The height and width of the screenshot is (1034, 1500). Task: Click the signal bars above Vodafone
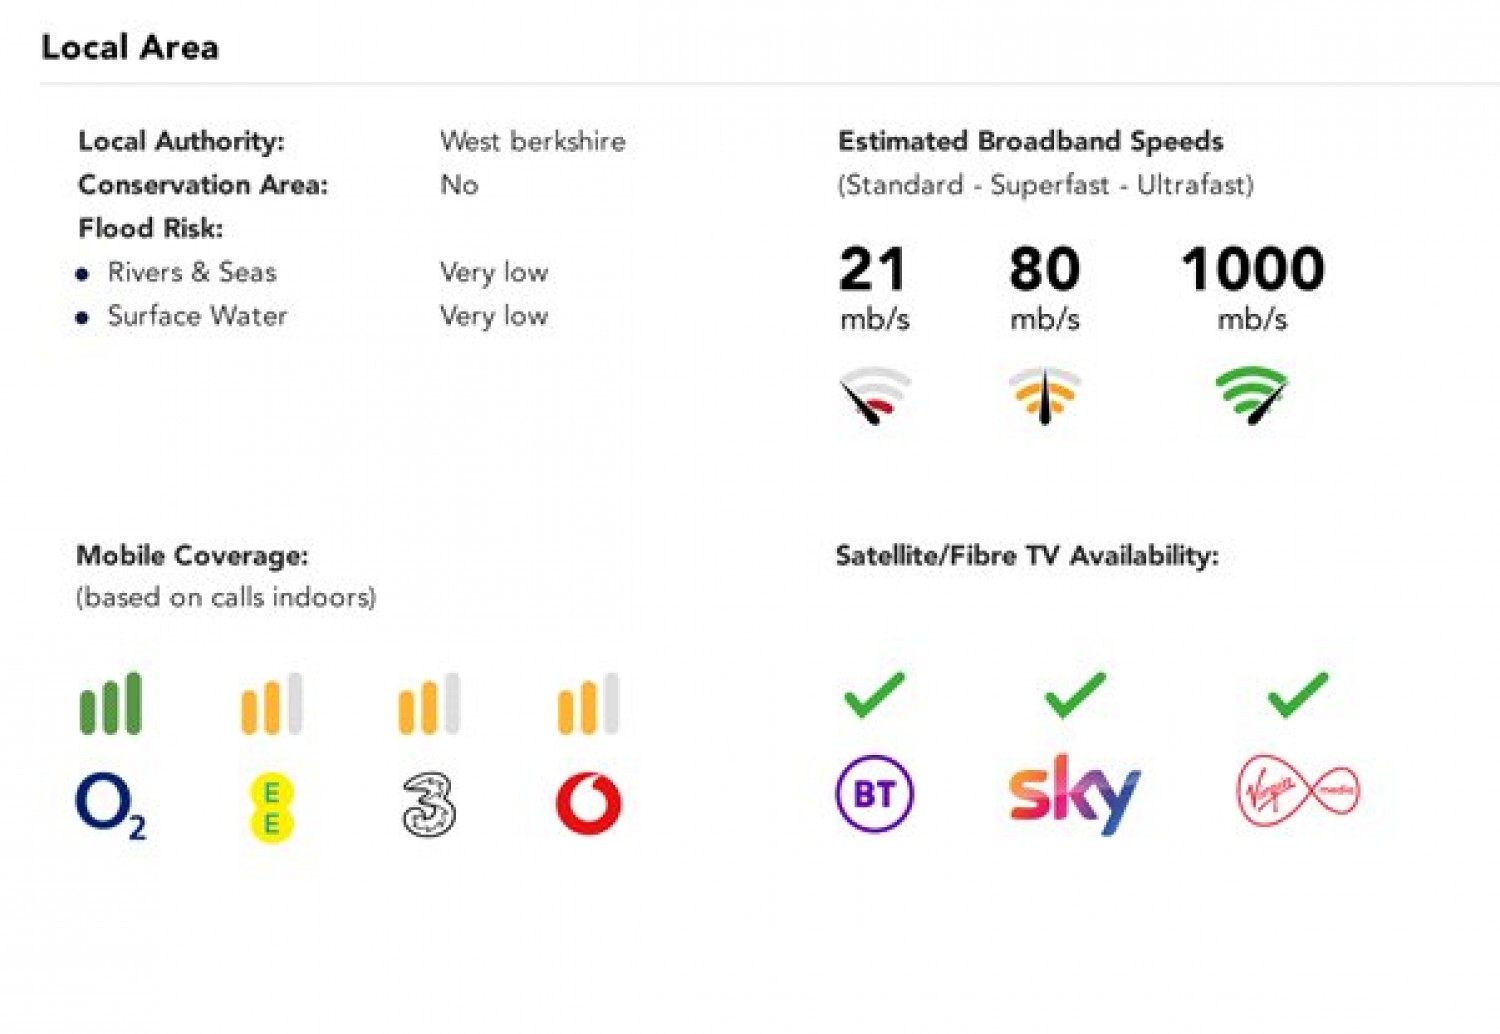[589, 704]
